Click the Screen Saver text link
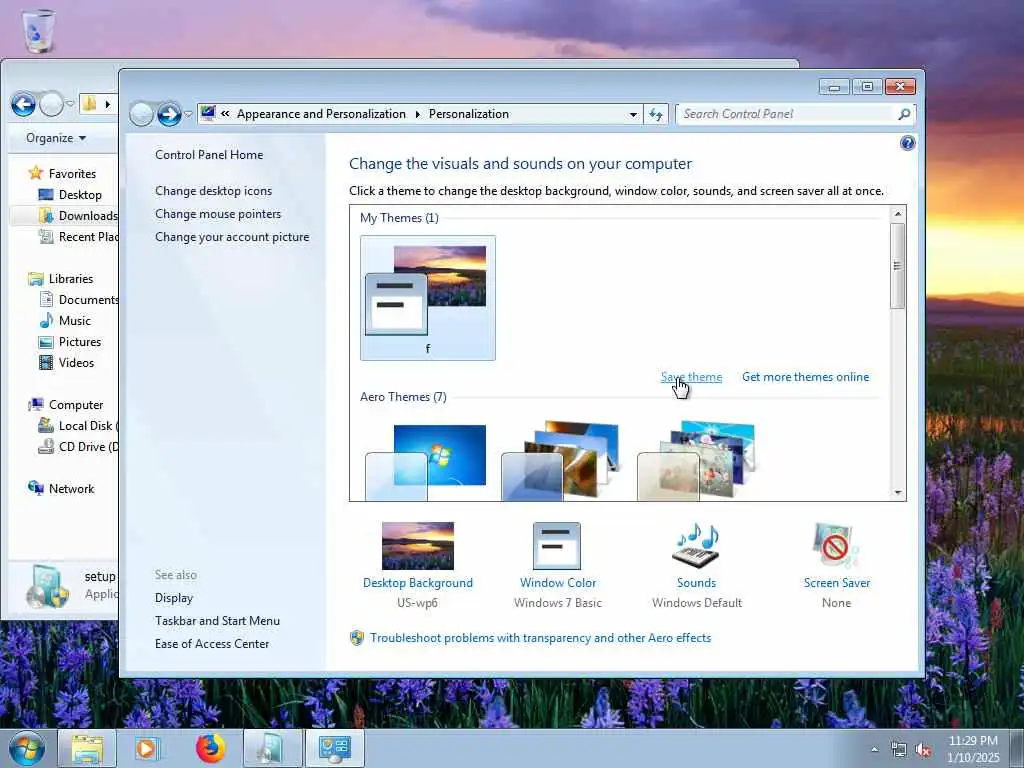 [837, 583]
